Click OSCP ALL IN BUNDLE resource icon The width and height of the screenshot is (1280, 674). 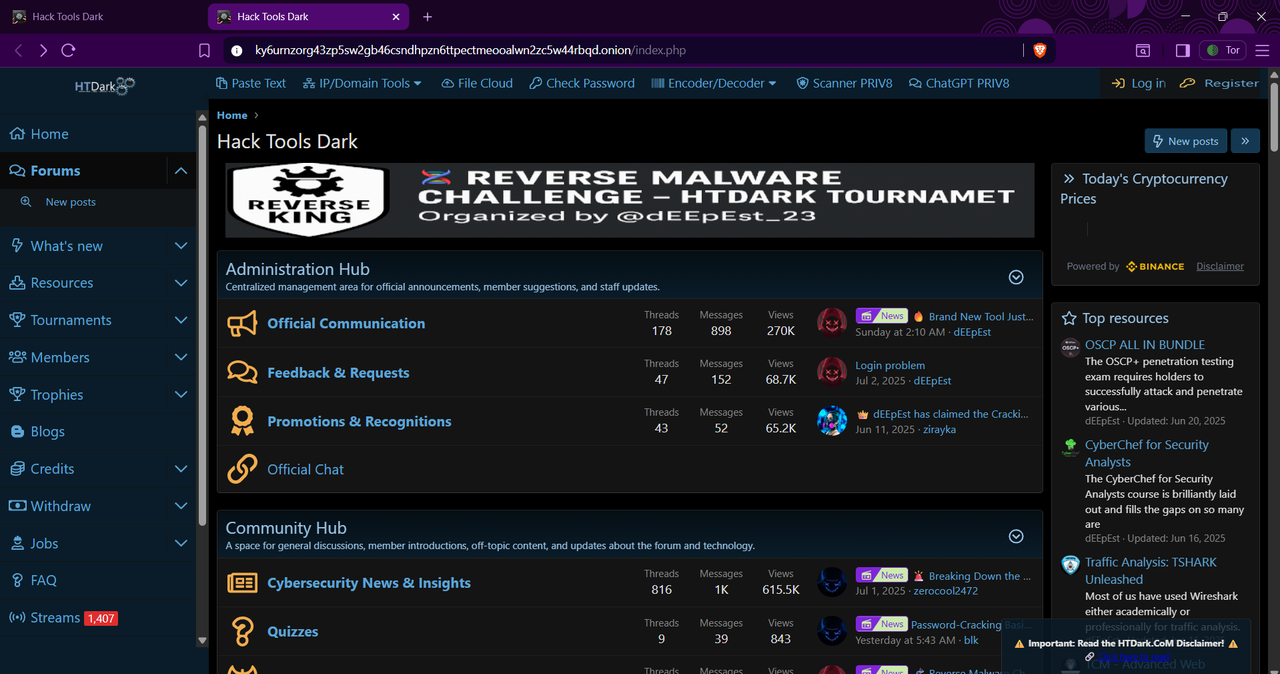click(x=1070, y=348)
